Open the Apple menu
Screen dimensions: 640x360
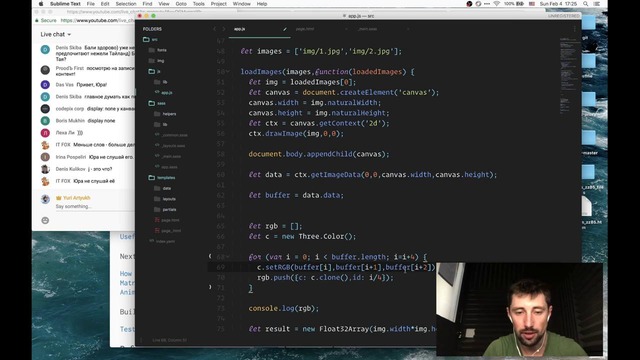click(41, 4)
